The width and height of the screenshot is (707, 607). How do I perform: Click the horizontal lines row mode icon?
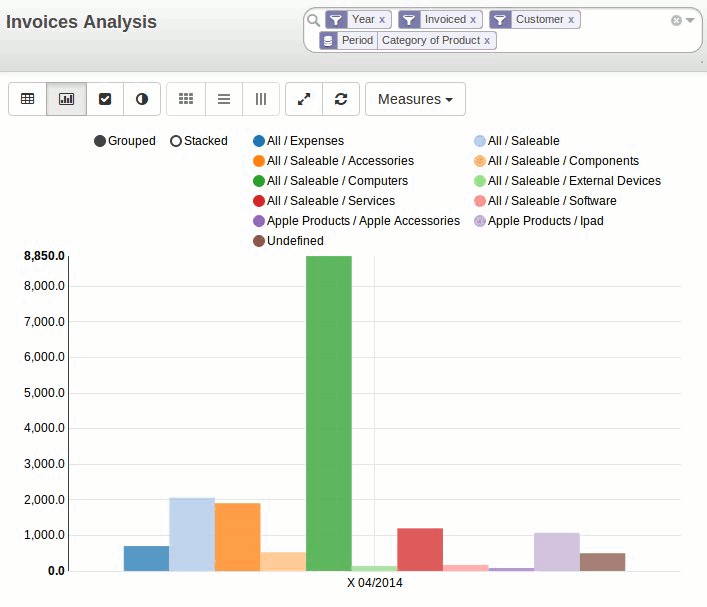[x=224, y=99]
